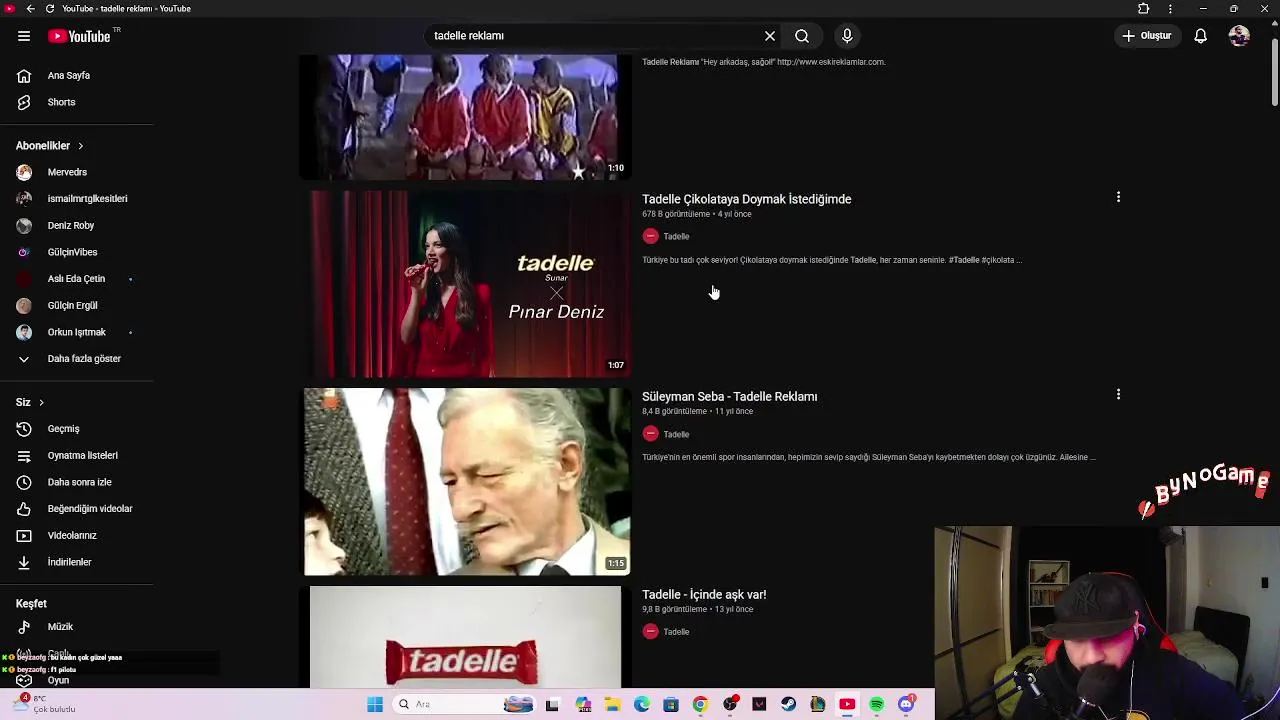Click the magnifier search button
Image resolution: width=1280 pixels, height=720 pixels.
click(802, 36)
